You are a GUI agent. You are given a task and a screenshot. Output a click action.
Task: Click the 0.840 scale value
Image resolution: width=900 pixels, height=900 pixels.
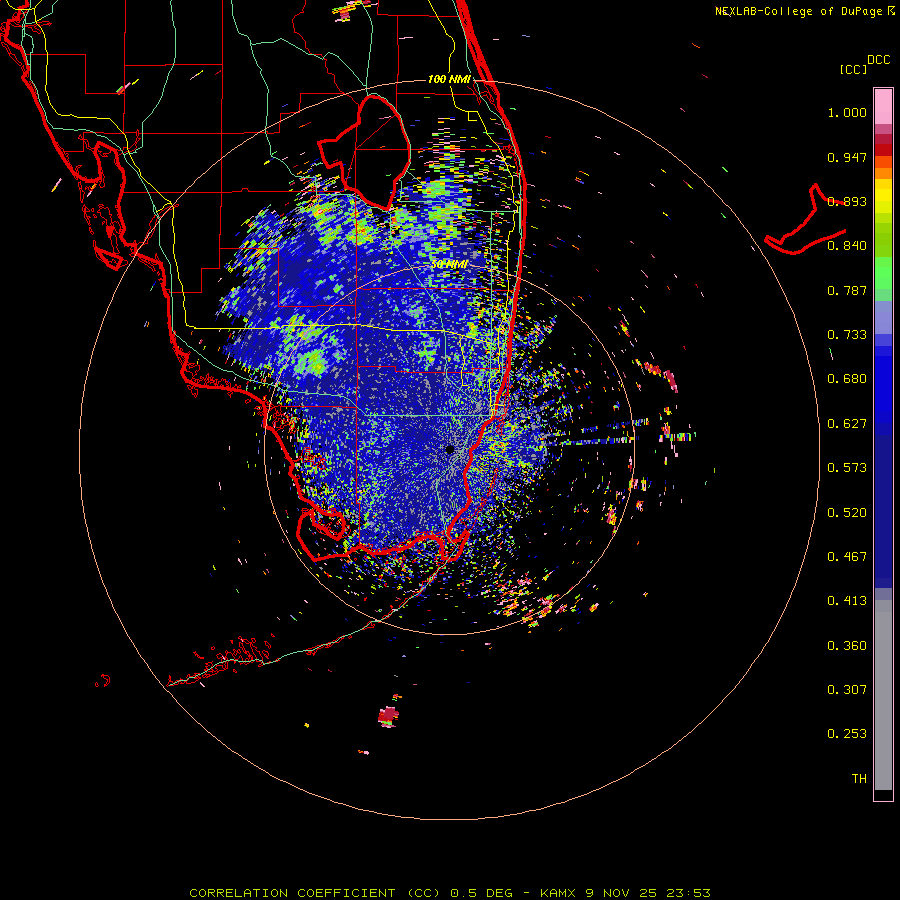[847, 246]
